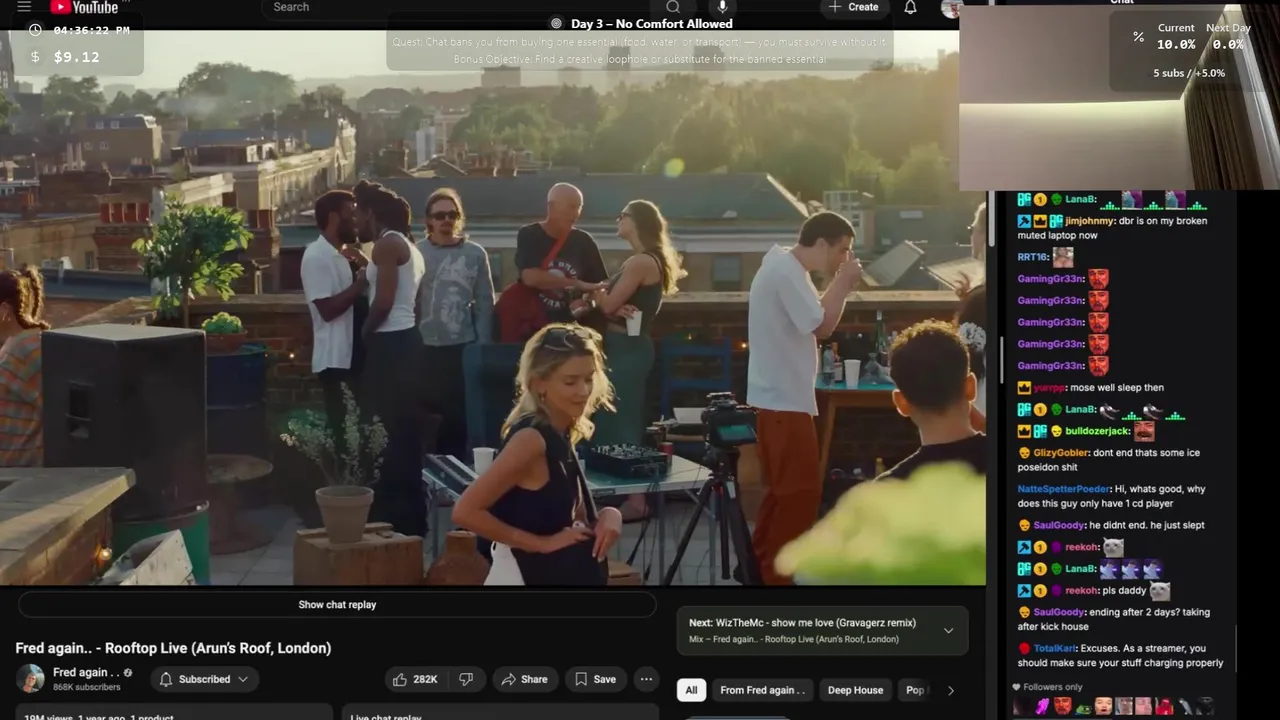Click Show chat replay button

337,604
